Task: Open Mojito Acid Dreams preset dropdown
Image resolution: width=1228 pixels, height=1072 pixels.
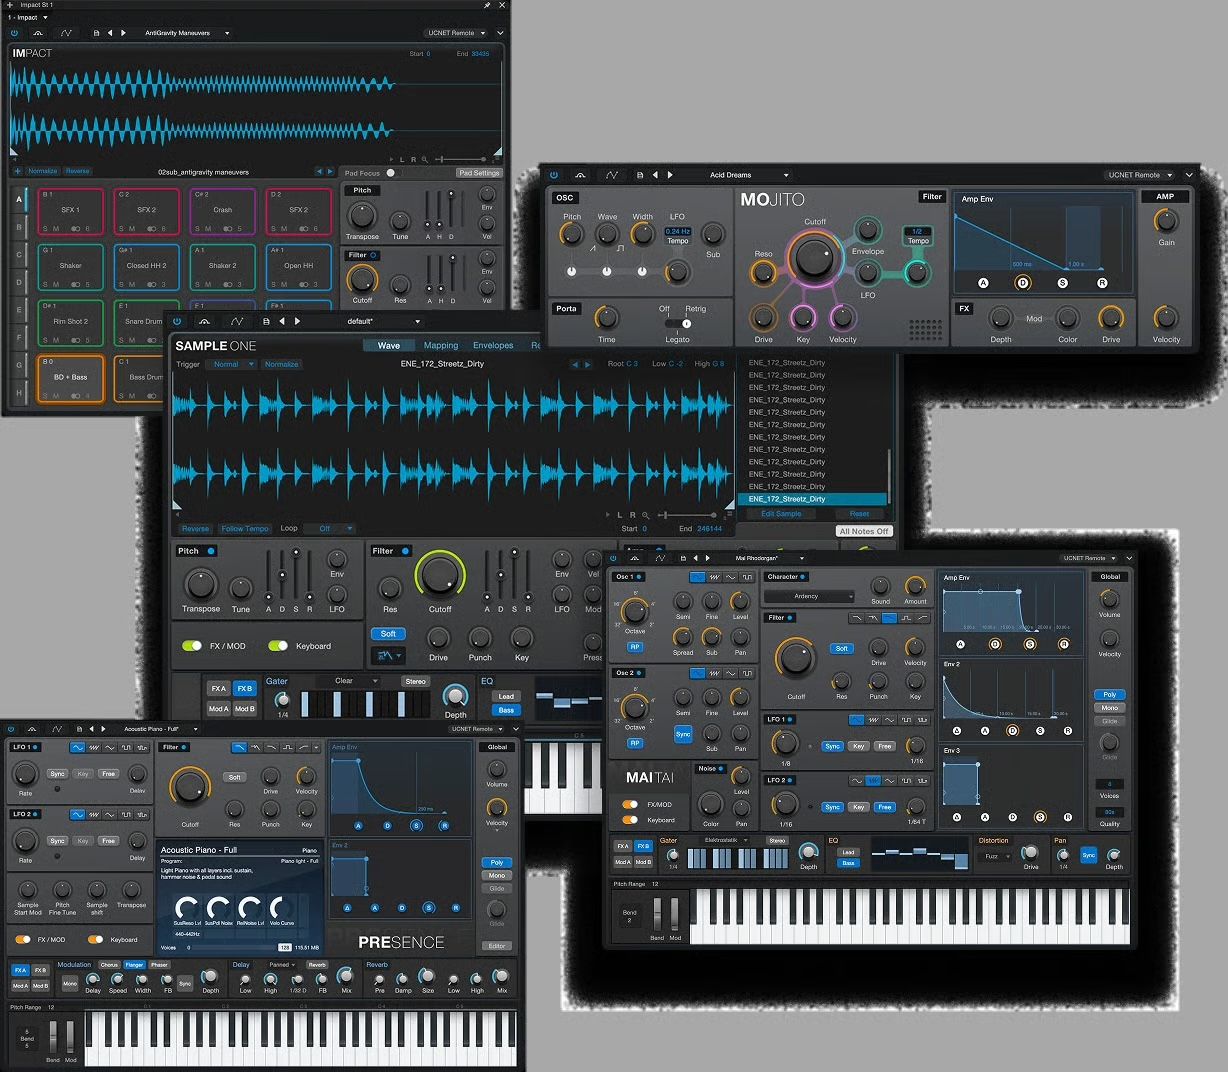Action: 748,175
